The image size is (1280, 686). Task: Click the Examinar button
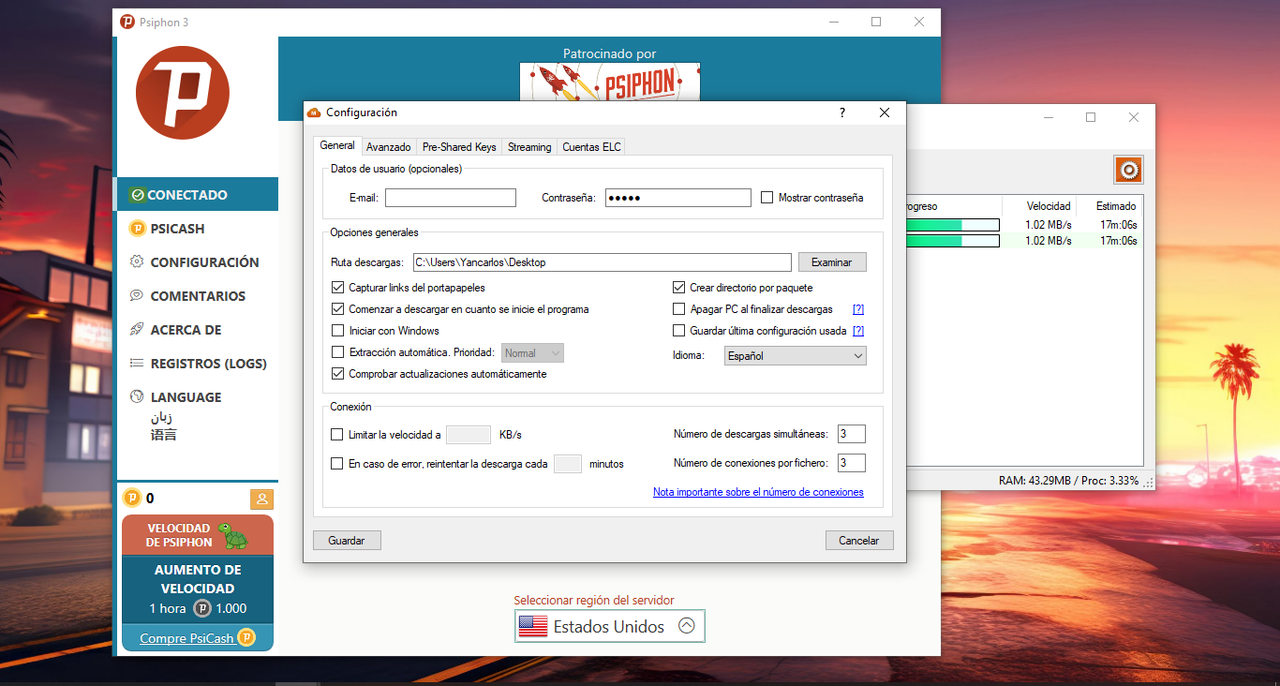pos(832,262)
